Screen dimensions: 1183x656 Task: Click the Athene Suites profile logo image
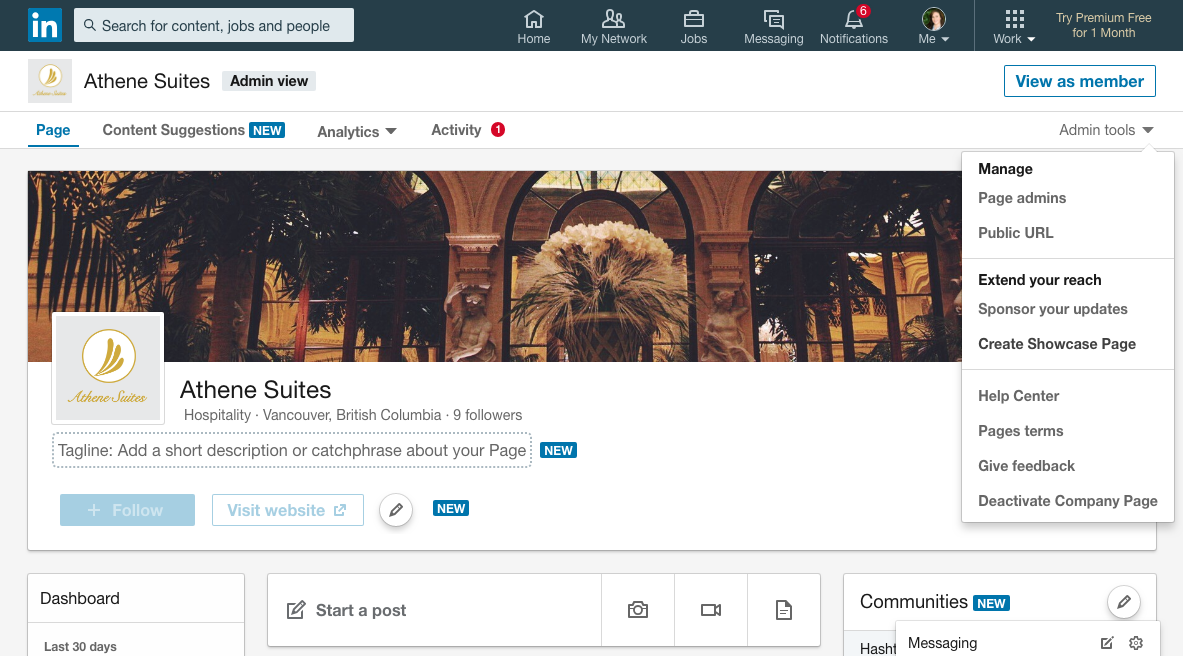click(108, 368)
